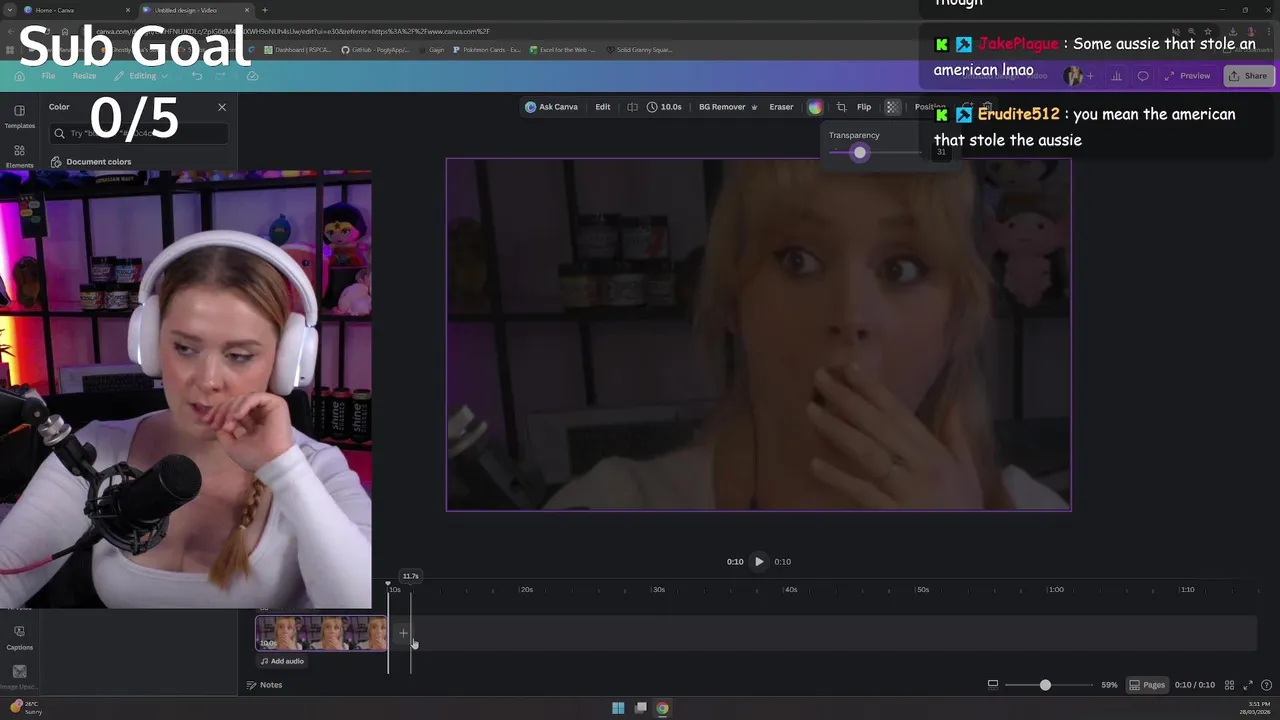Focus the color search field
1280x720 pixels.
click(x=139, y=133)
